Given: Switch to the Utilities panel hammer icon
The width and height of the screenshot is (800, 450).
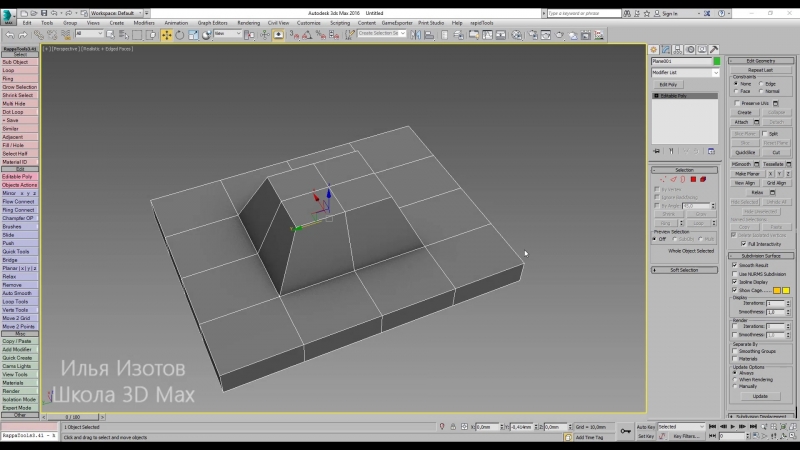Looking at the screenshot, I should 715,50.
